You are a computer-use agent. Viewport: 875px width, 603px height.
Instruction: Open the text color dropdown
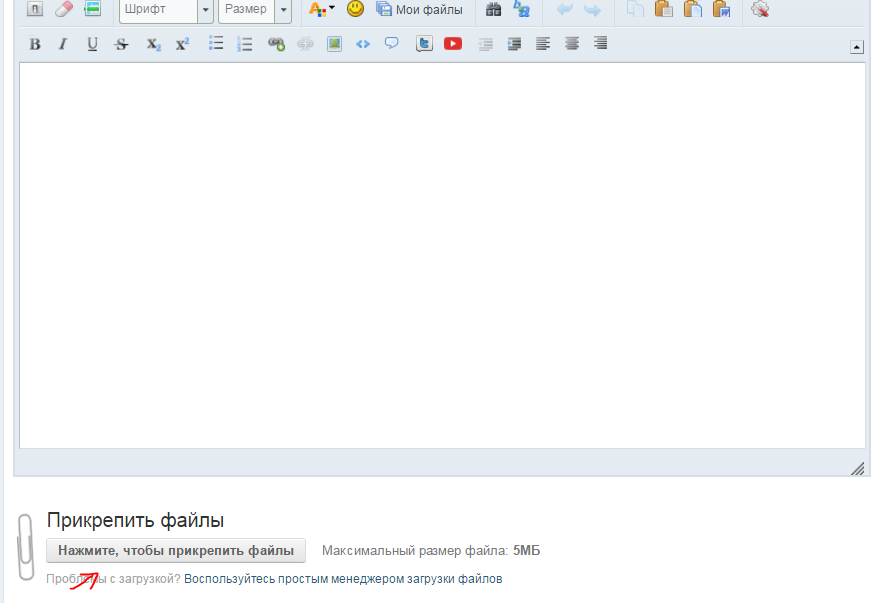tap(322, 9)
